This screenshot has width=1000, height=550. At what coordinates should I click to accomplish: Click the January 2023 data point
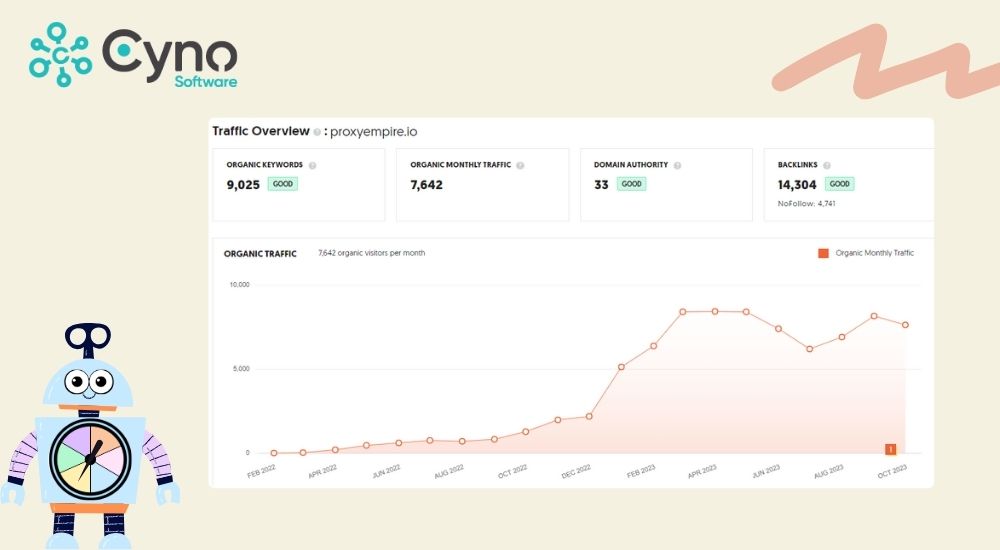[x=621, y=367]
